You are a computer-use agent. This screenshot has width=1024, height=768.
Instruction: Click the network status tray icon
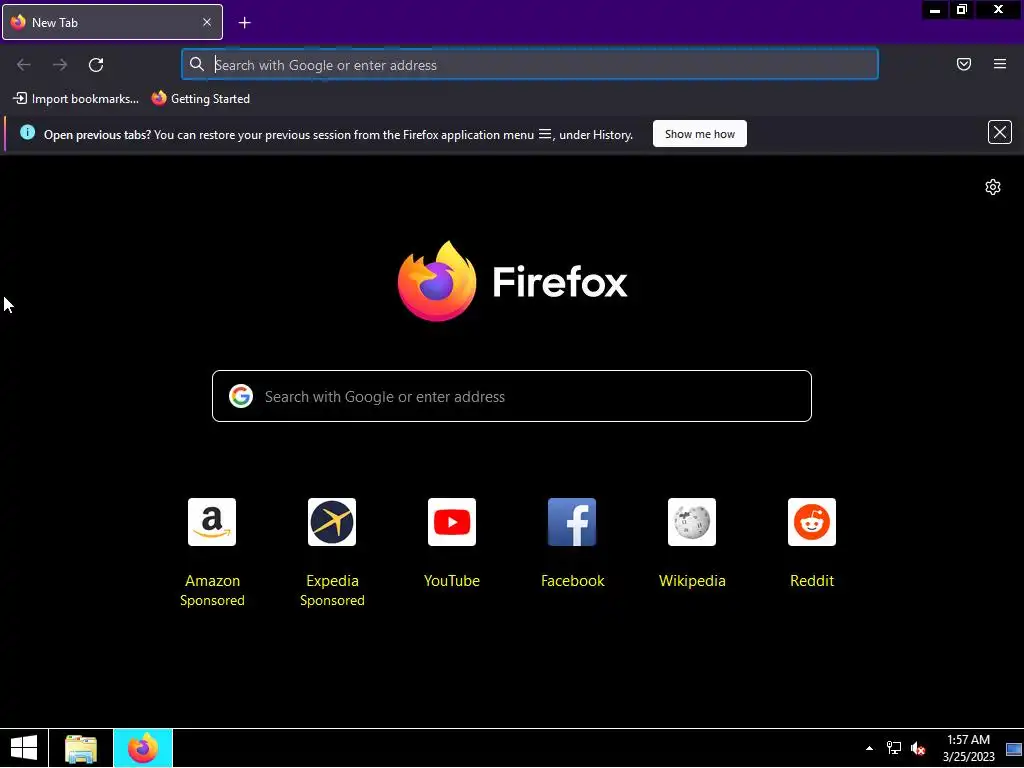point(893,748)
